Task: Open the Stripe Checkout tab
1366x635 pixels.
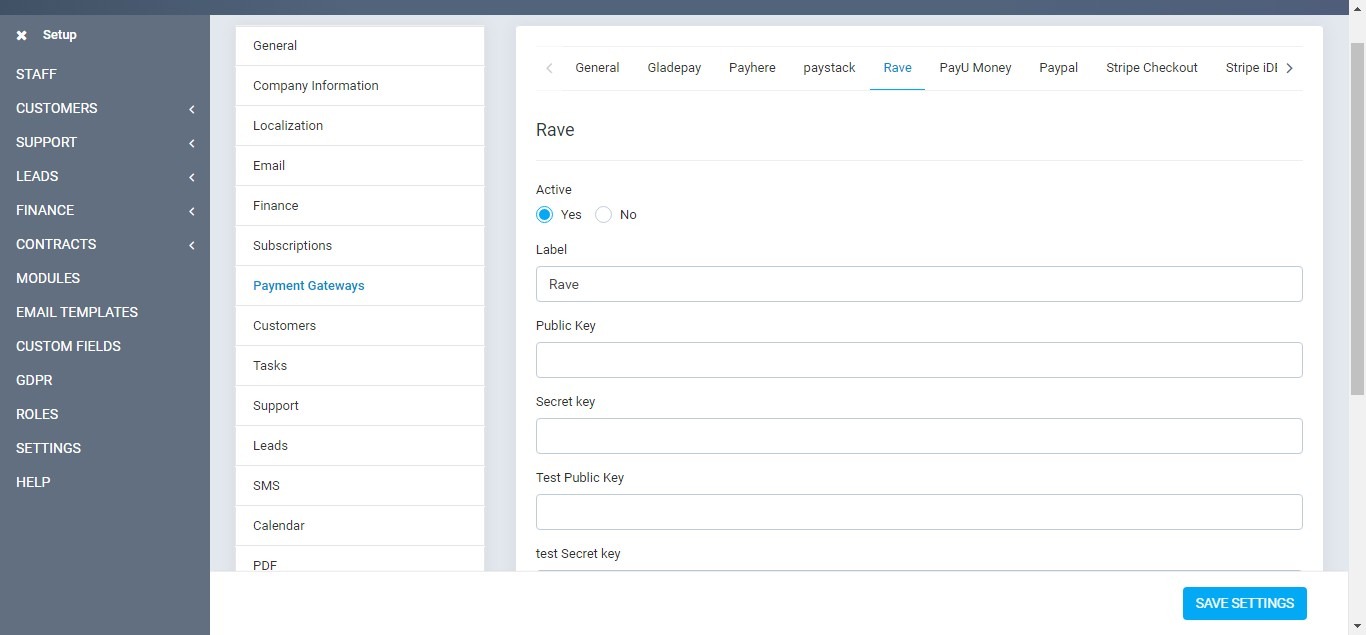Action: click(x=1151, y=67)
